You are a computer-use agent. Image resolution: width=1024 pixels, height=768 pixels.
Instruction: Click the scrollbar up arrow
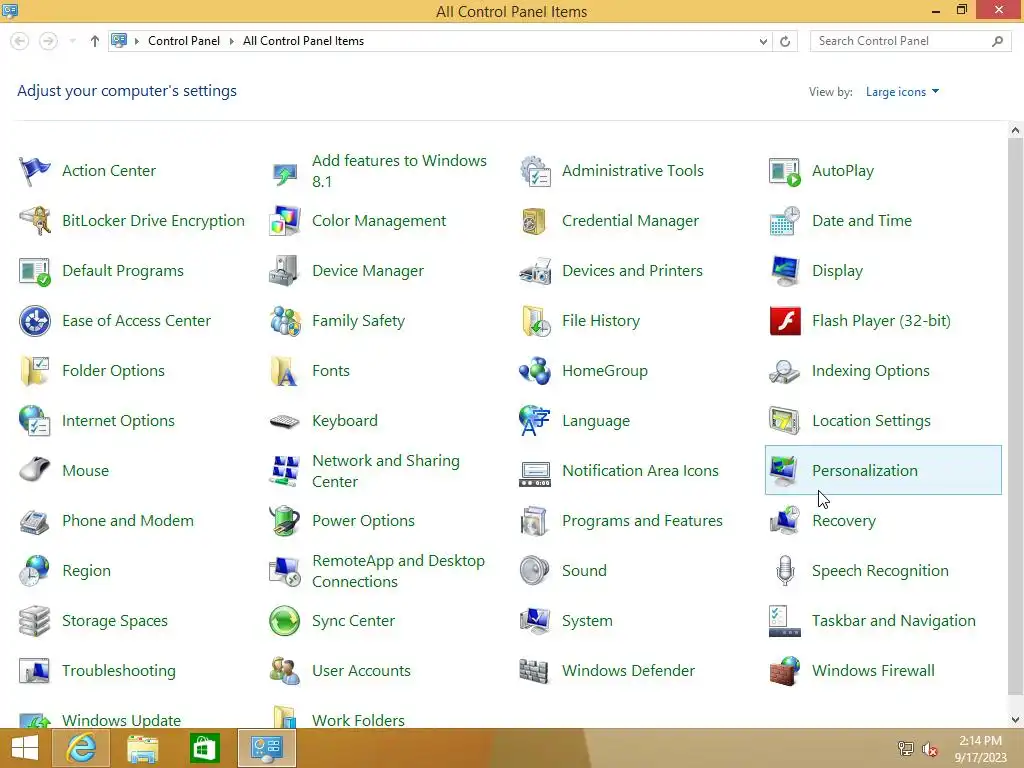click(1015, 130)
